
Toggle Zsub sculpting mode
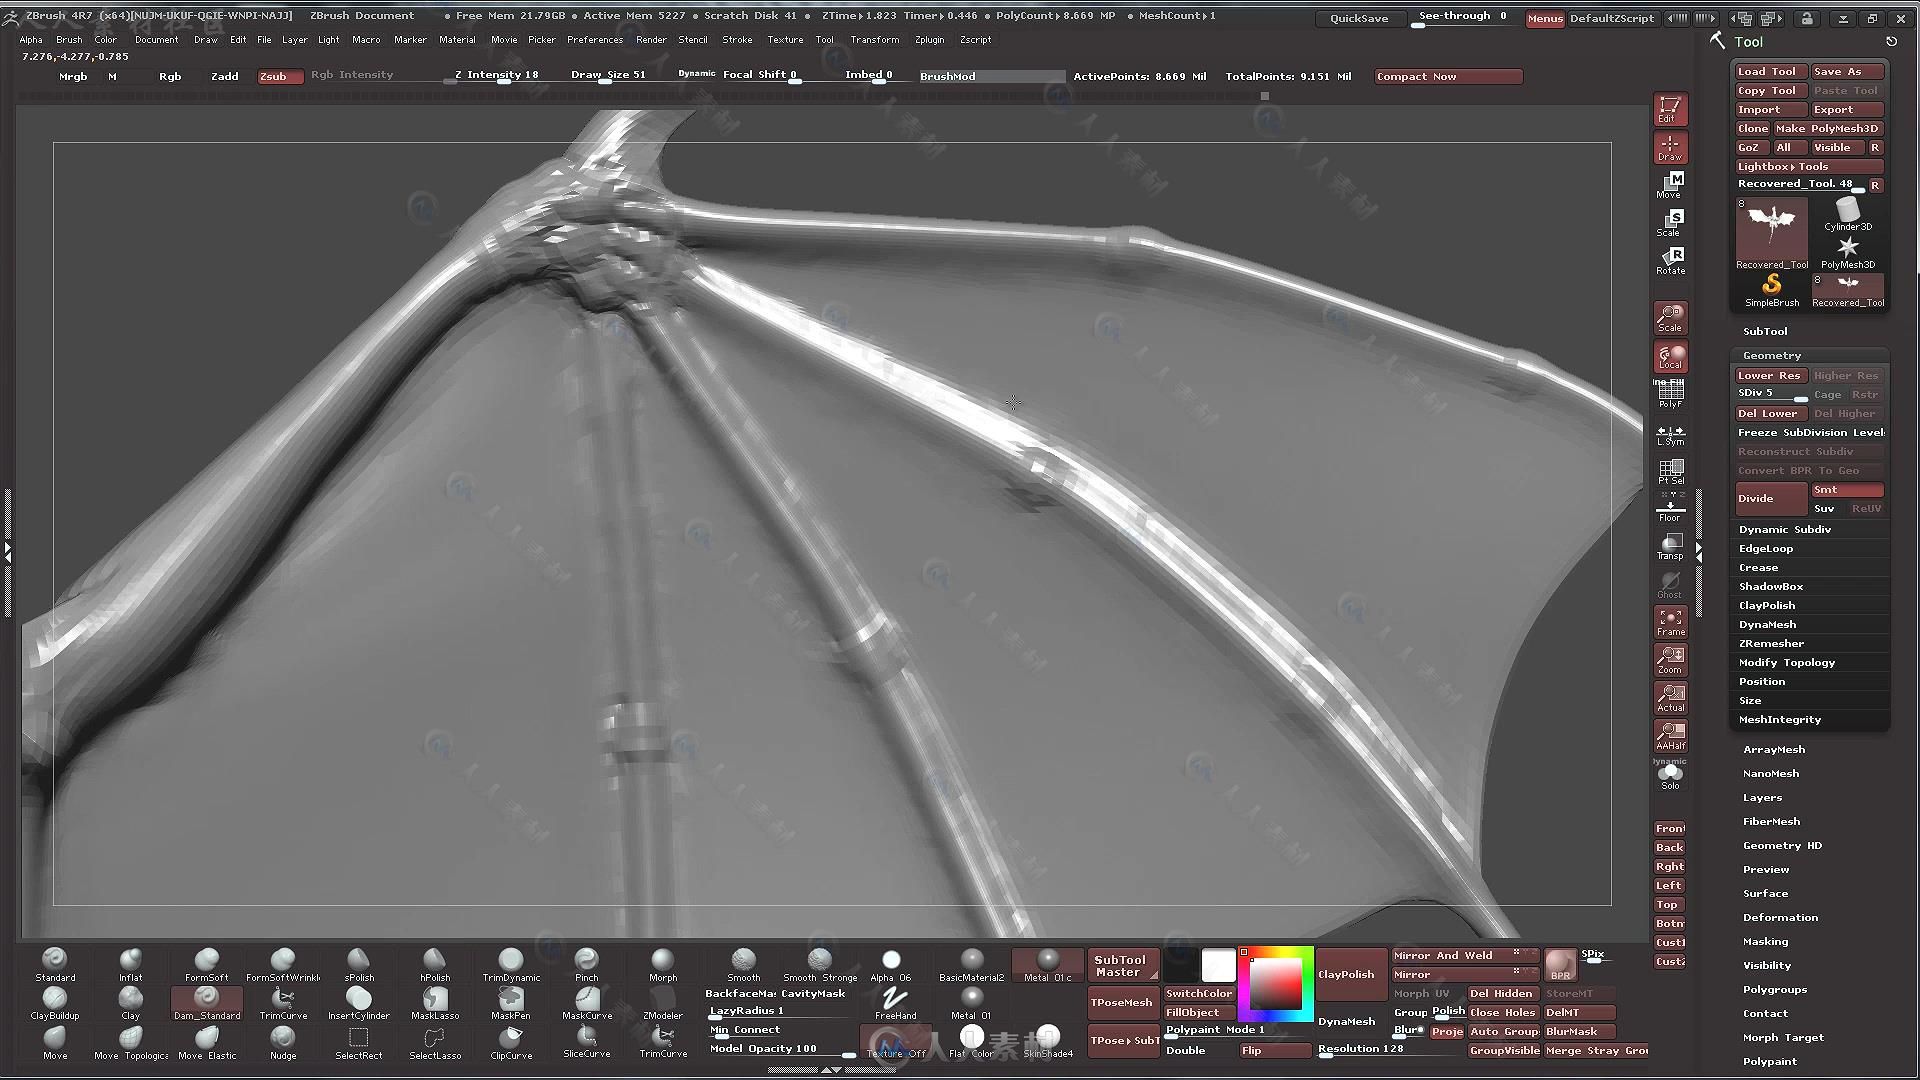pos(281,76)
